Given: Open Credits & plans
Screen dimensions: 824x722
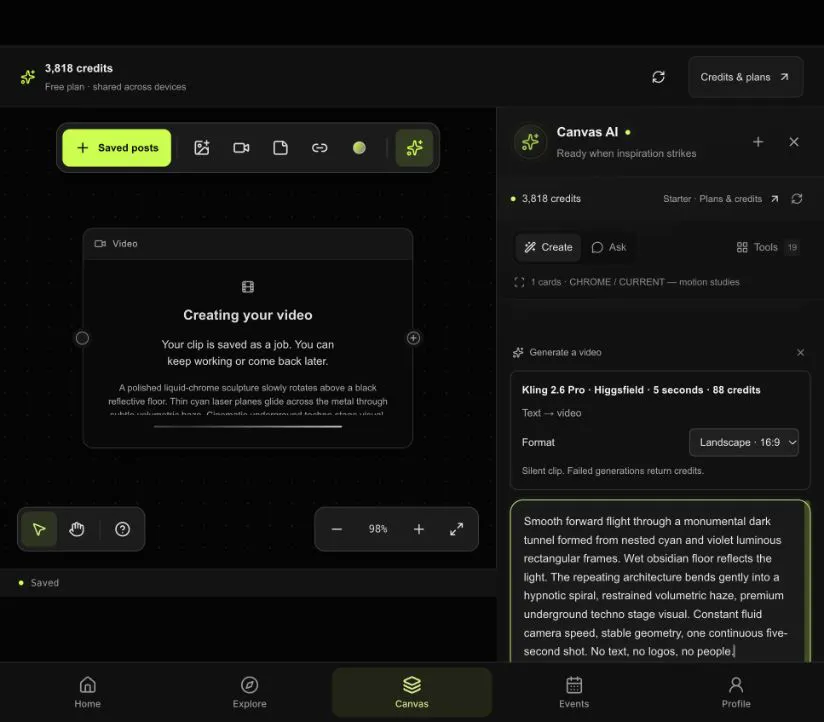Looking at the screenshot, I should pos(745,77).
